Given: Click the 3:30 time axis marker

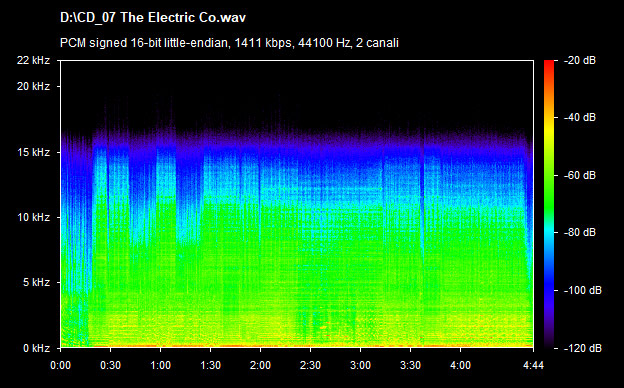Looking at the screenshot, I should pyautogui.click(x=410, y=365).
